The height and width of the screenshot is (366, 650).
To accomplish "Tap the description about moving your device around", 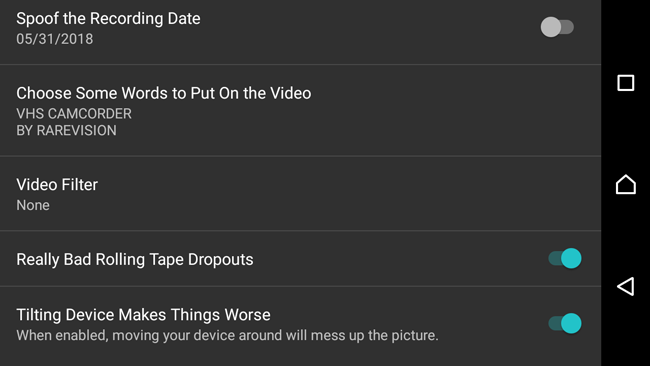I will pyautogui.click(x=227, y=335).
